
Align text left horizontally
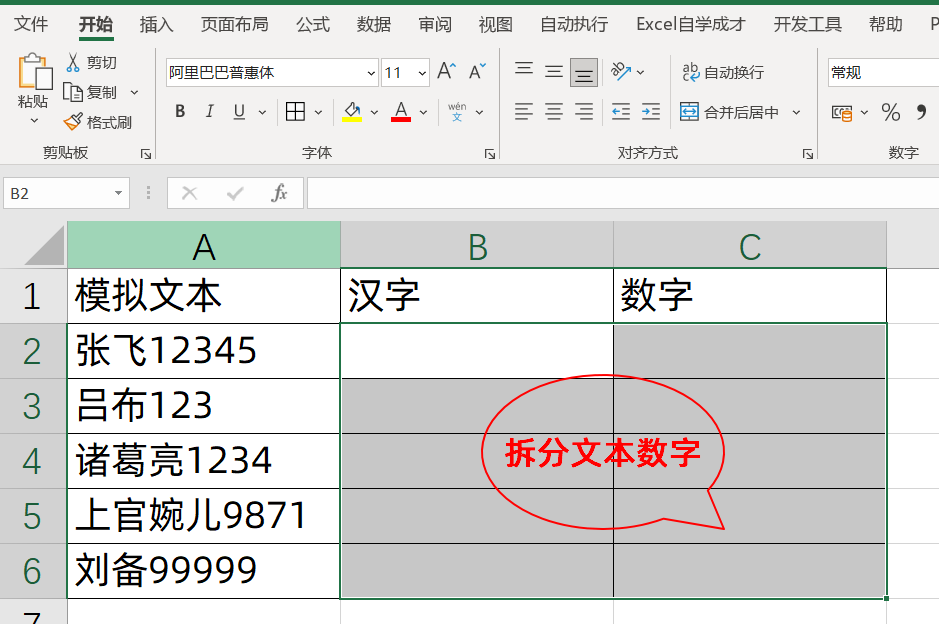(x=524, y=111)
